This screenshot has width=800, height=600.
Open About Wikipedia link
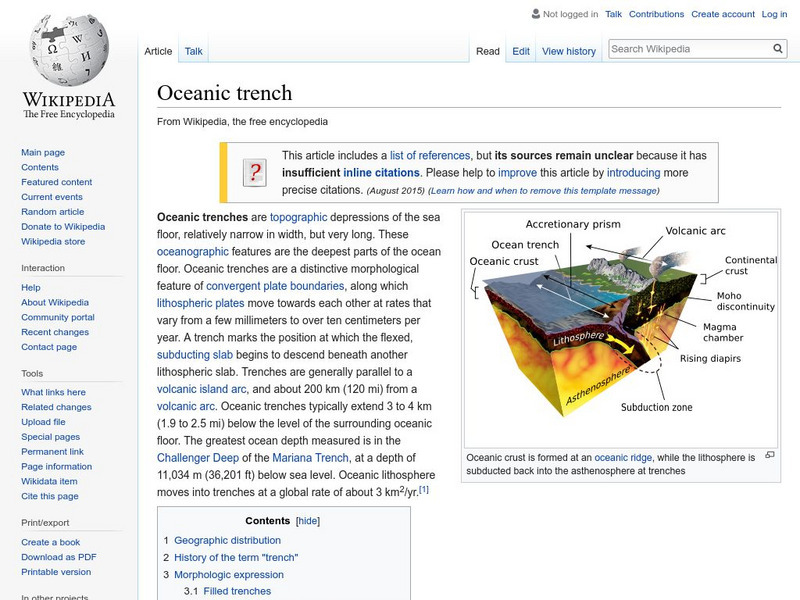55,302
